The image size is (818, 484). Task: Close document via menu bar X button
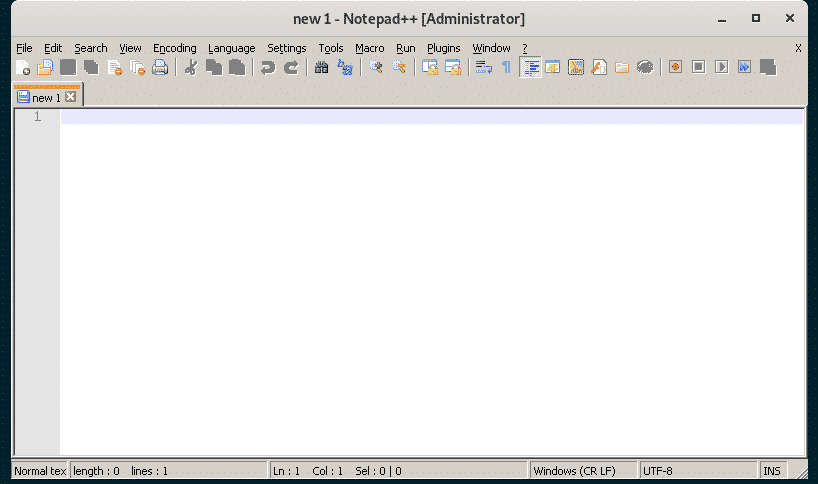click(x=798, y=48)
